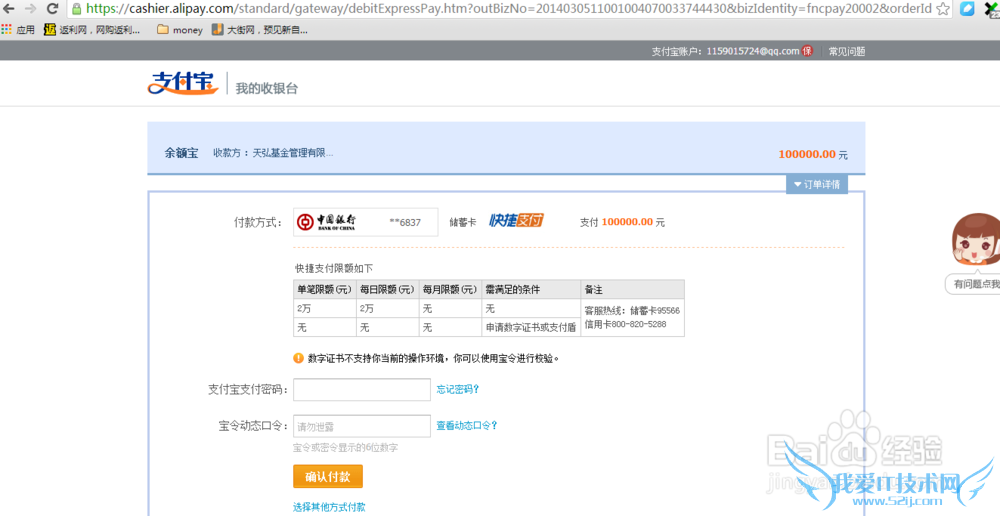The height and width of the screenshot is (516, 1000).
Task: Reload the page with the refresh icon
Action: tap(53, 9)
